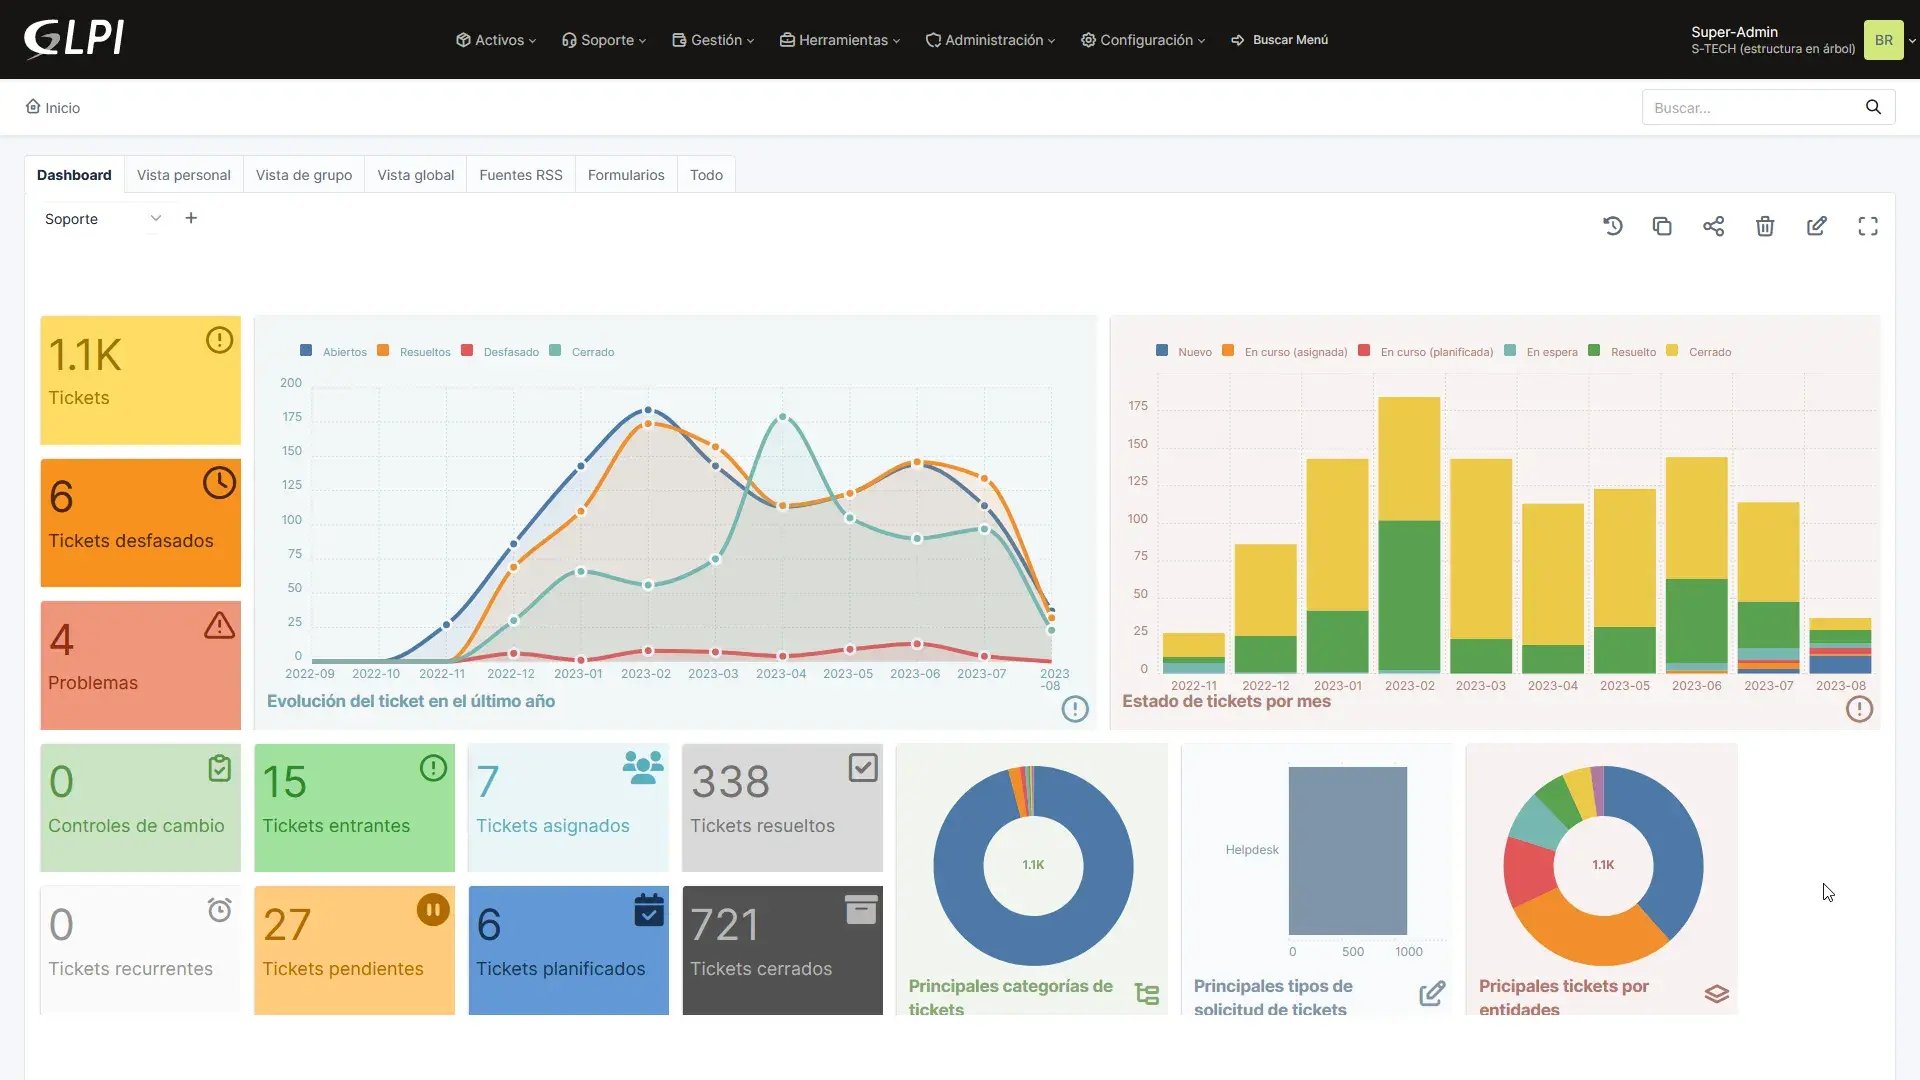Click the donut center in categorías chart
This screenshot has width=1920, height=1080.
1033,865
